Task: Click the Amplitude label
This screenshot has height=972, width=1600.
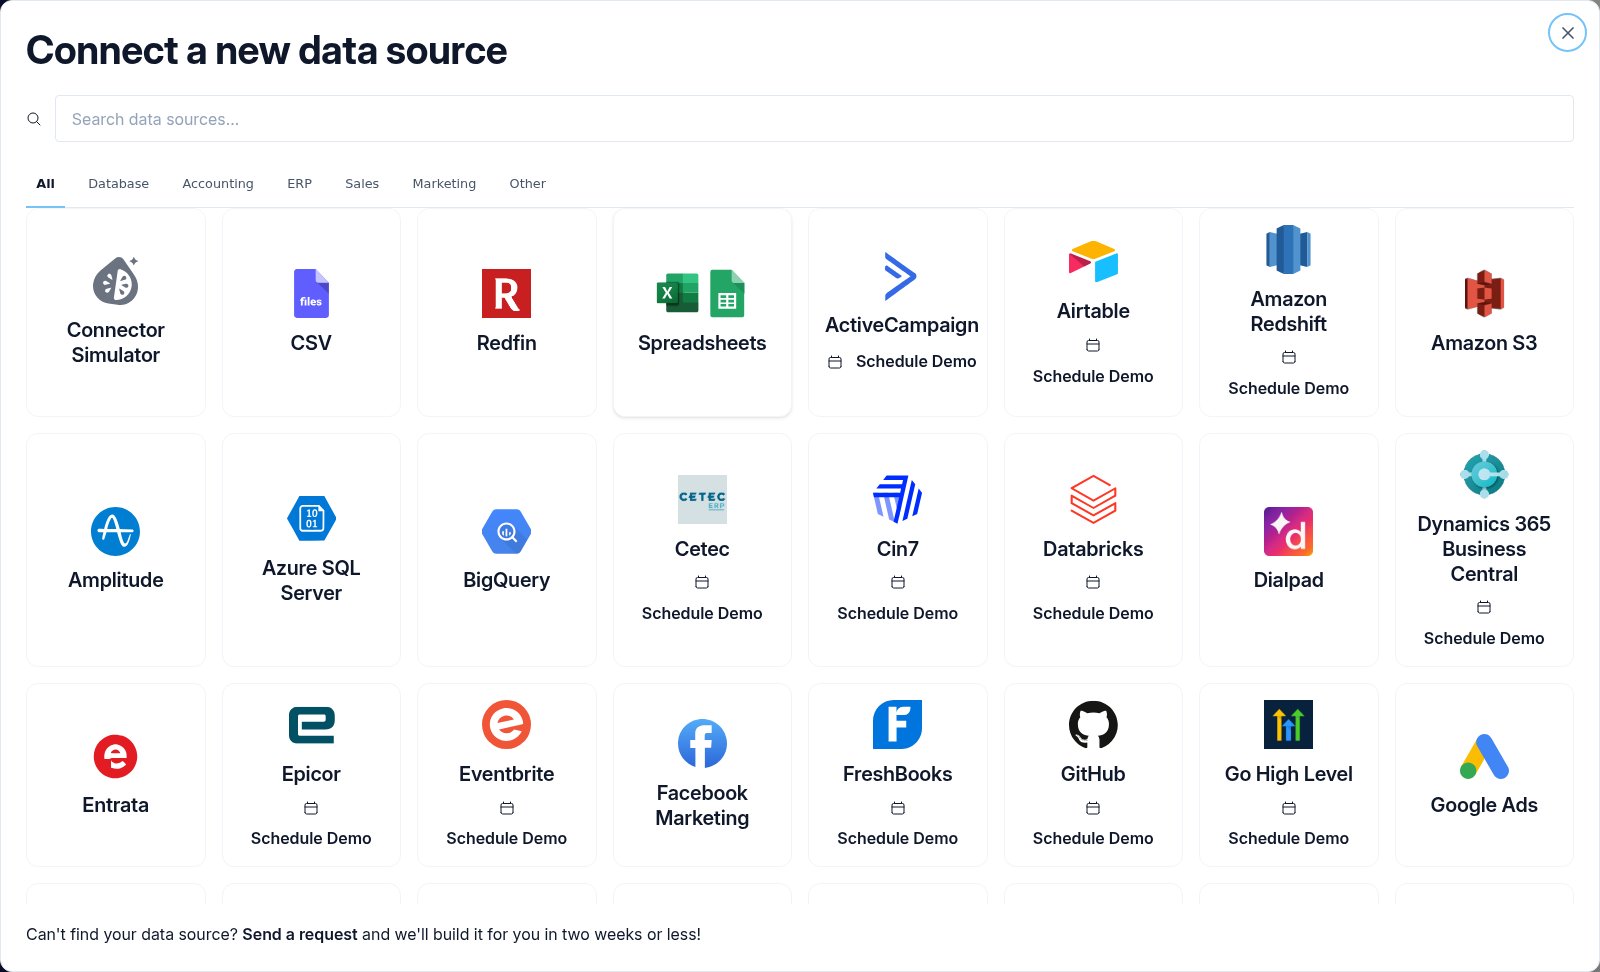Action: pyautogui.click(x=116, y=580)
